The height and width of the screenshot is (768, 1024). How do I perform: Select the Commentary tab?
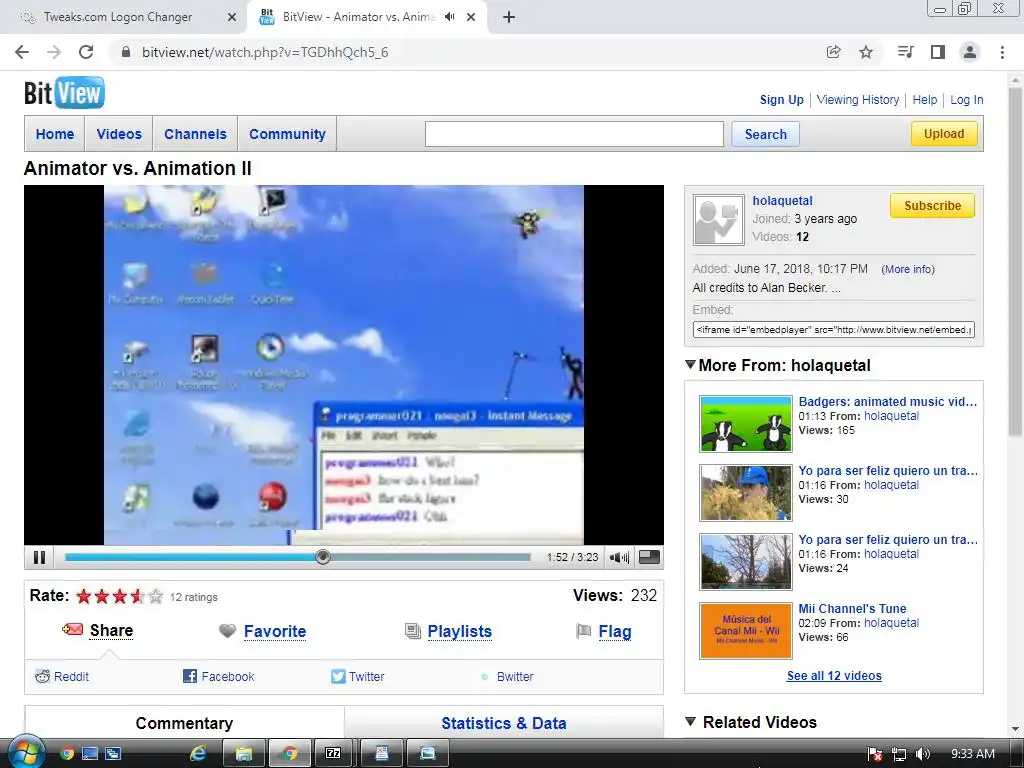(184, 723)
